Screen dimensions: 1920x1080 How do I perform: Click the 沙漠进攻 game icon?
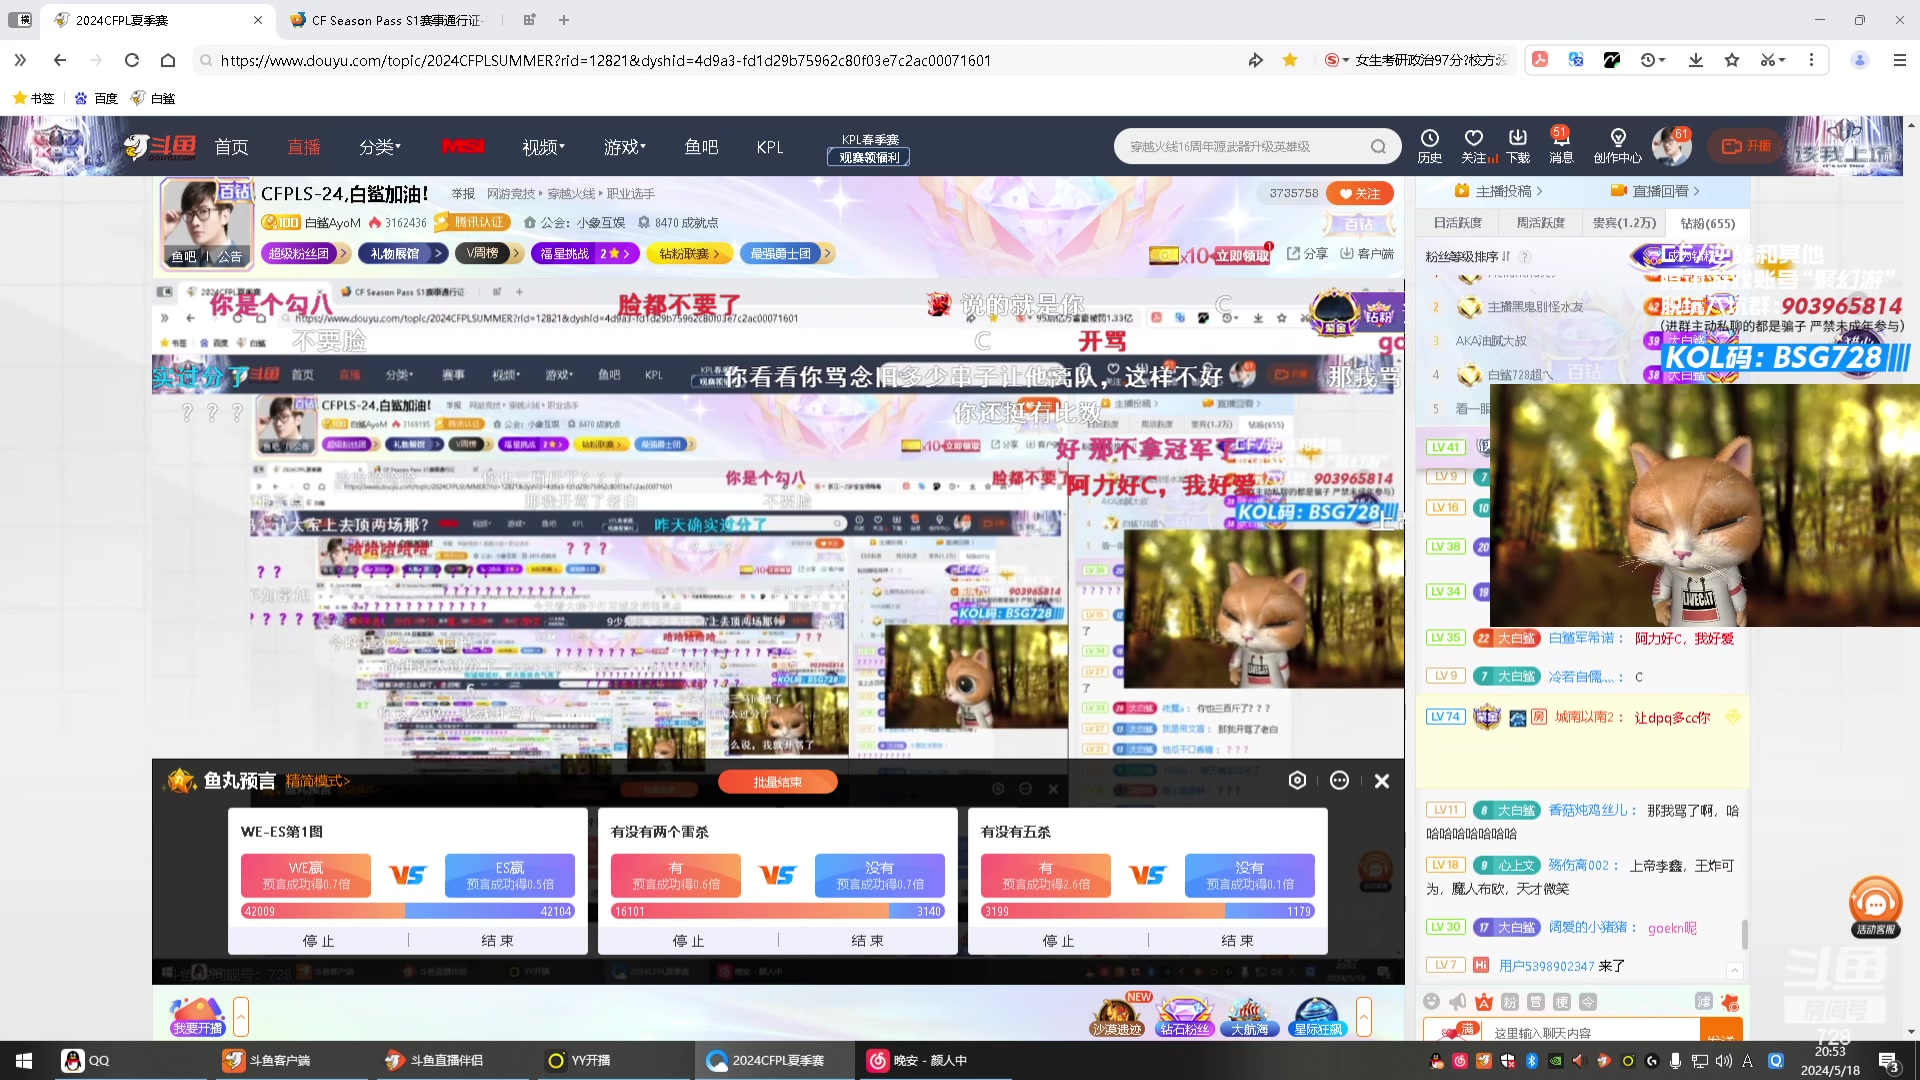click(1116, 1016)
